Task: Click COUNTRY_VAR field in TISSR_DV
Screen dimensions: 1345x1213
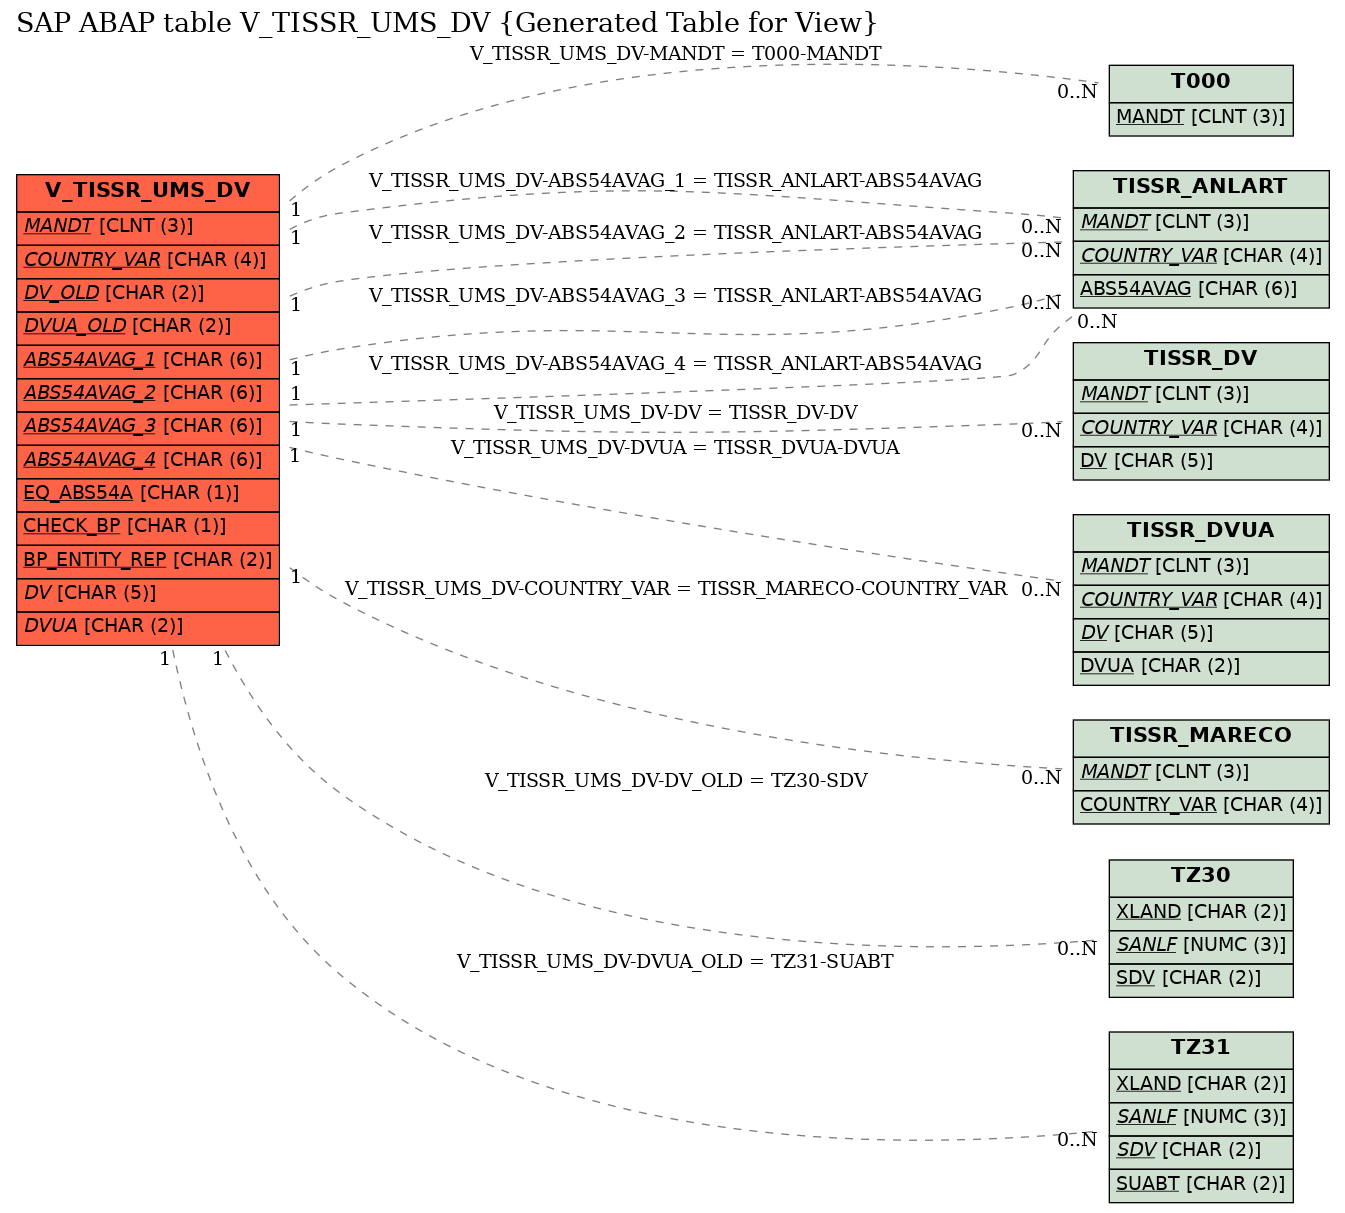Action: tap(1201, 429)
